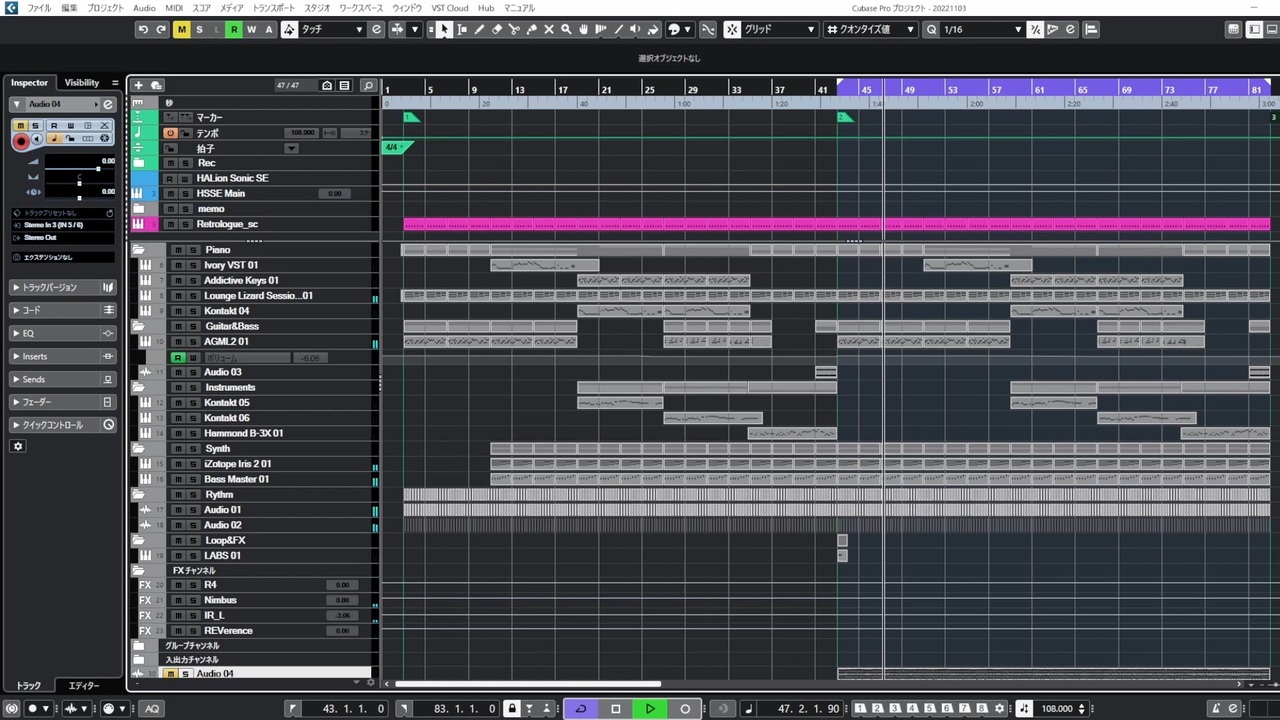Click the Undo arrow icon

click(144, 30)
